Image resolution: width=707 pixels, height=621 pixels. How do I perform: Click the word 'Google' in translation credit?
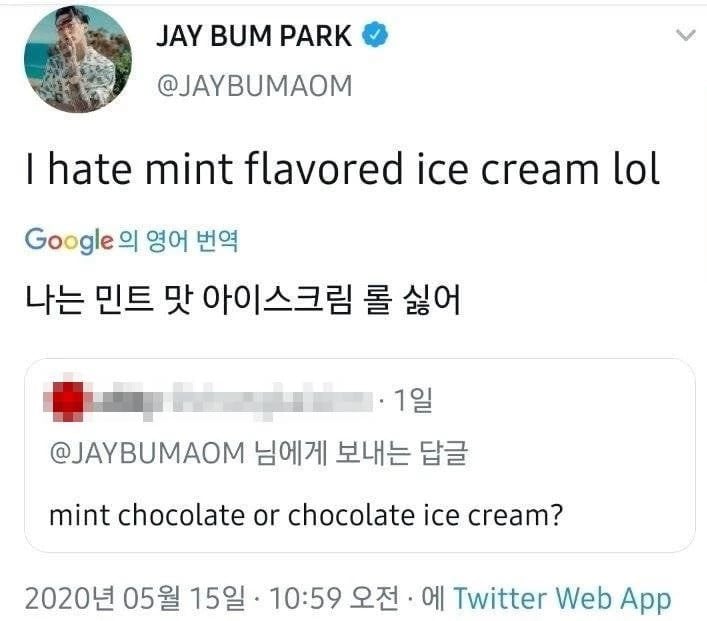[x=69, y=240]
